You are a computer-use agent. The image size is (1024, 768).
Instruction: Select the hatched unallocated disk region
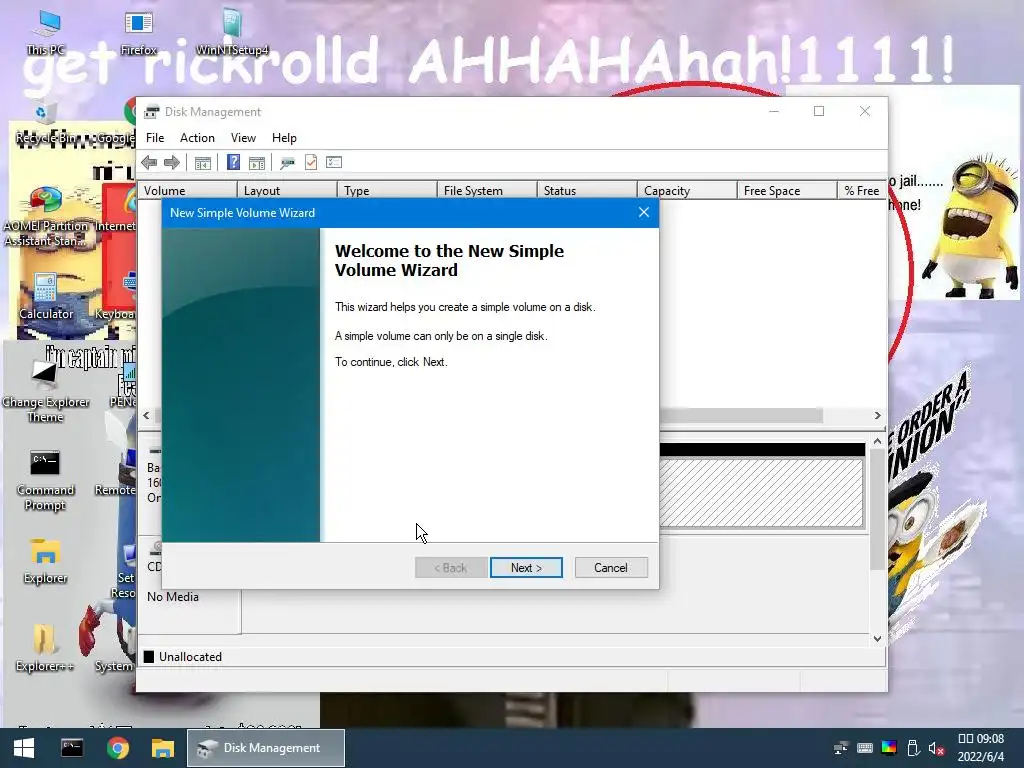(x=761, y=492)
